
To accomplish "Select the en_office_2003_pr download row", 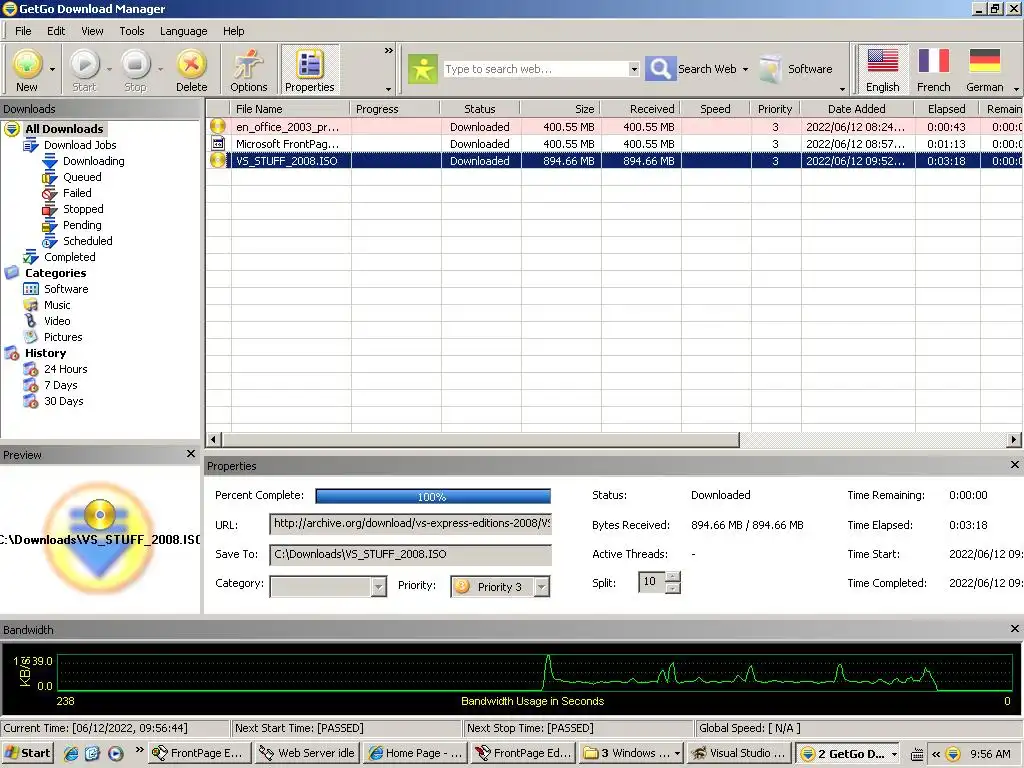I will pos(614,127).
